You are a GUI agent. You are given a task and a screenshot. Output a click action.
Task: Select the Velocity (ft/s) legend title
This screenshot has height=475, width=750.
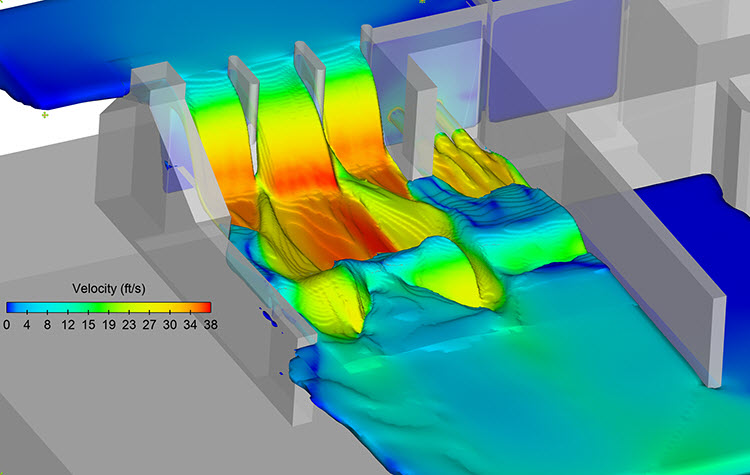pos(109,288)
